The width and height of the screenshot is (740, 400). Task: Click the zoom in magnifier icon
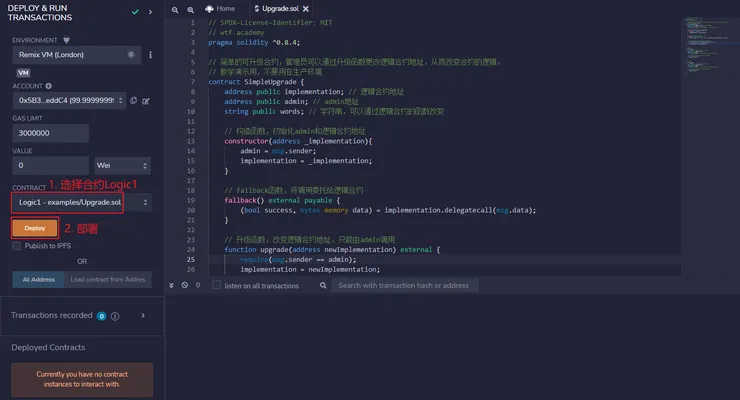tap(191, 9)
